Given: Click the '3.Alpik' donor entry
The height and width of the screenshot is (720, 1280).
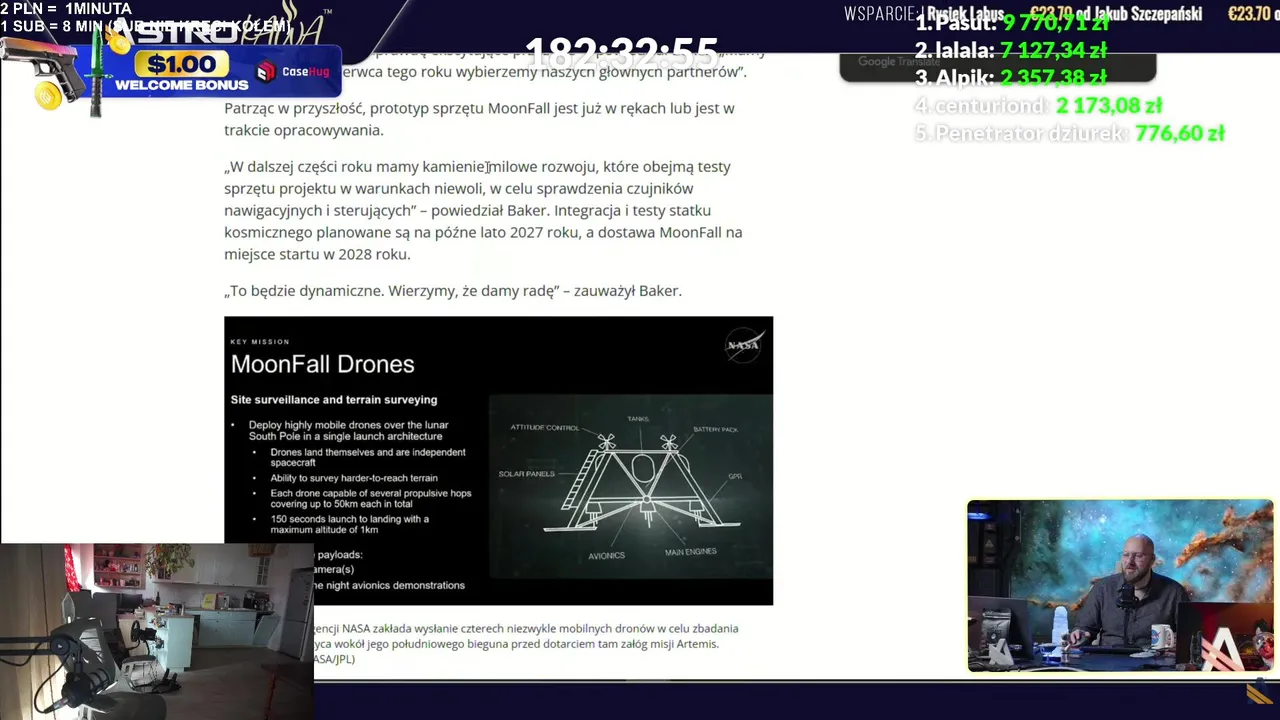Looking at the screenshot, I should coord(1010,78).
